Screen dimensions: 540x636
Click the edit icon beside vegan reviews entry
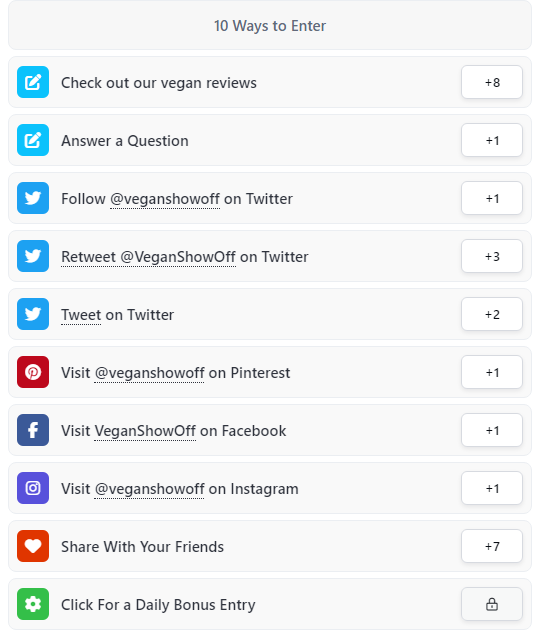pos(33,82)
